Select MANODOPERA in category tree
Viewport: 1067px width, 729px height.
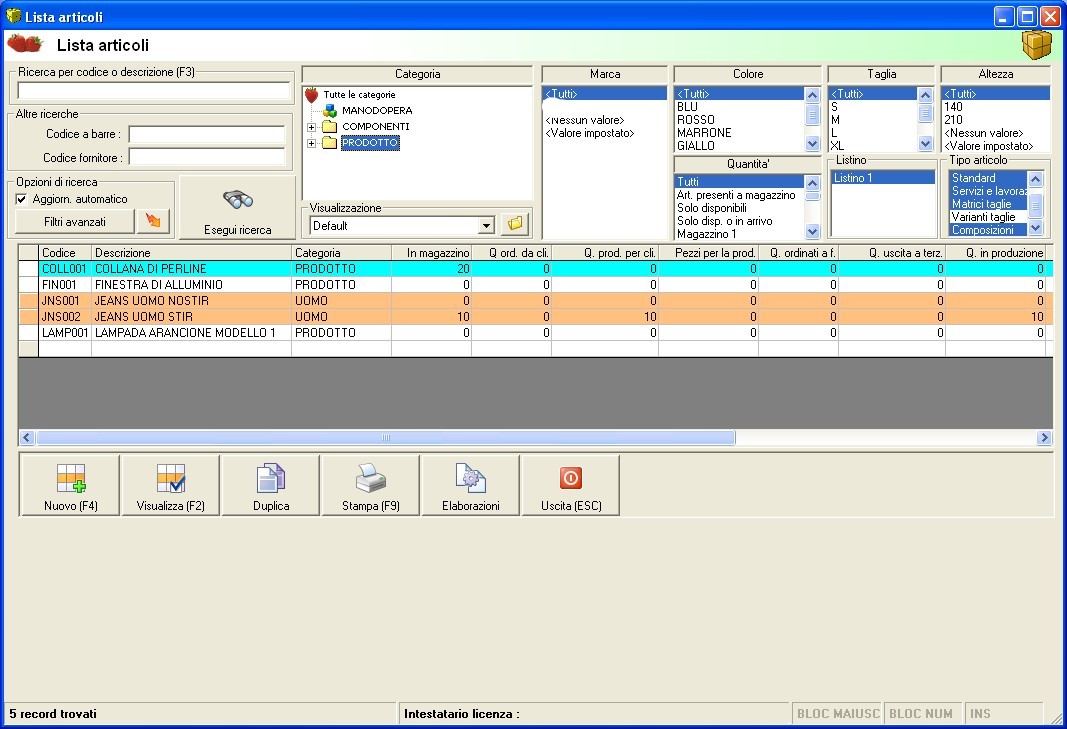[376, 111]
